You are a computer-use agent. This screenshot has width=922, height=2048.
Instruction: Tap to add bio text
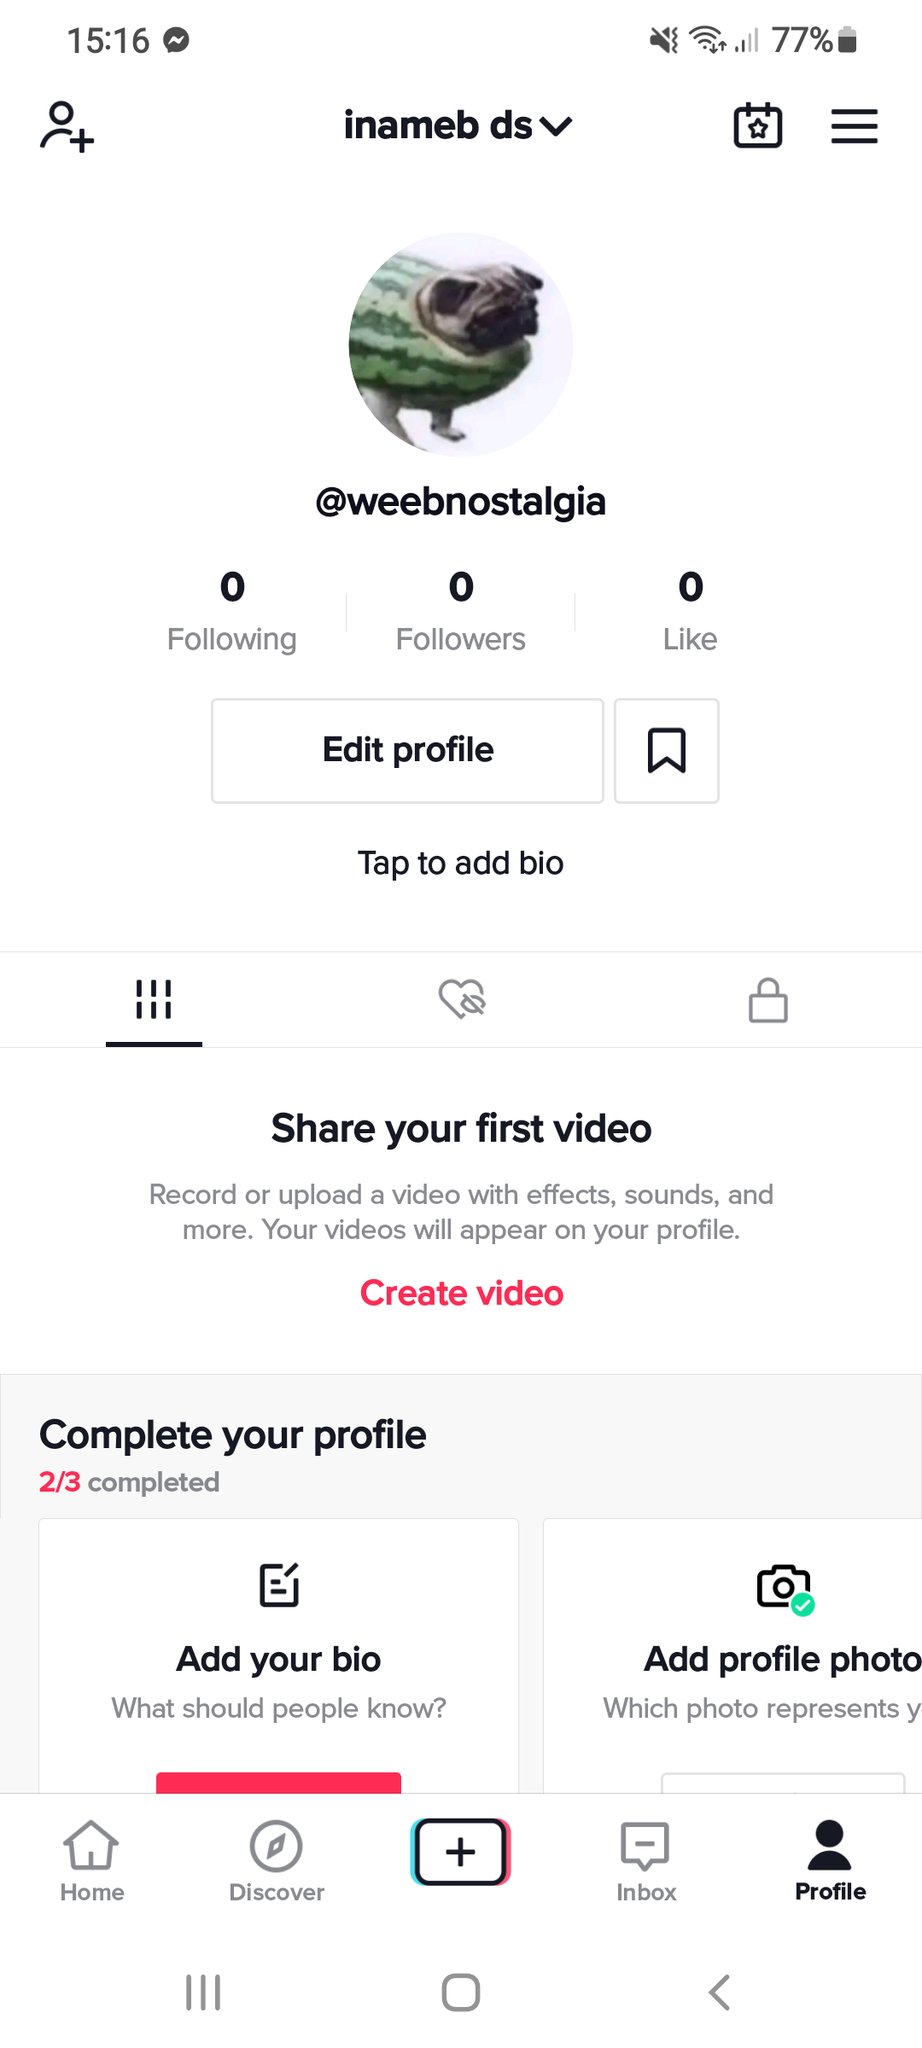click(461, 863)
